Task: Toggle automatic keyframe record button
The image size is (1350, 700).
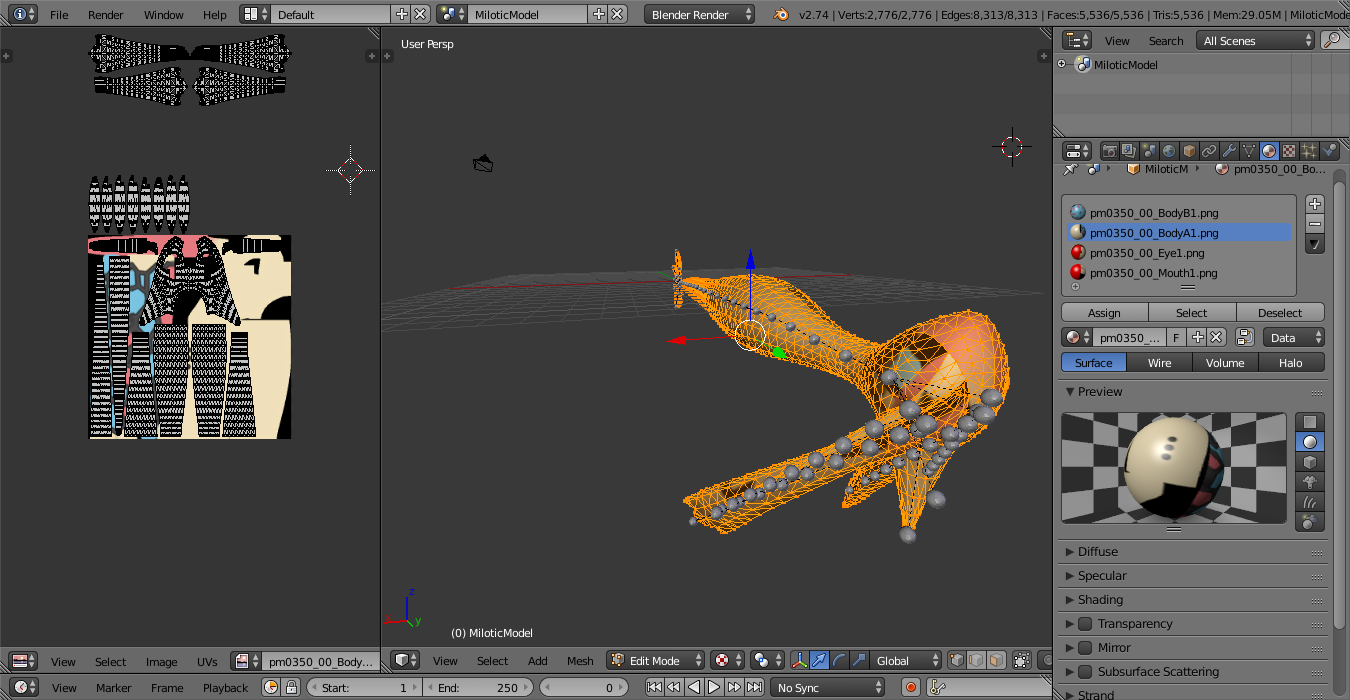Action: (911, 687)
